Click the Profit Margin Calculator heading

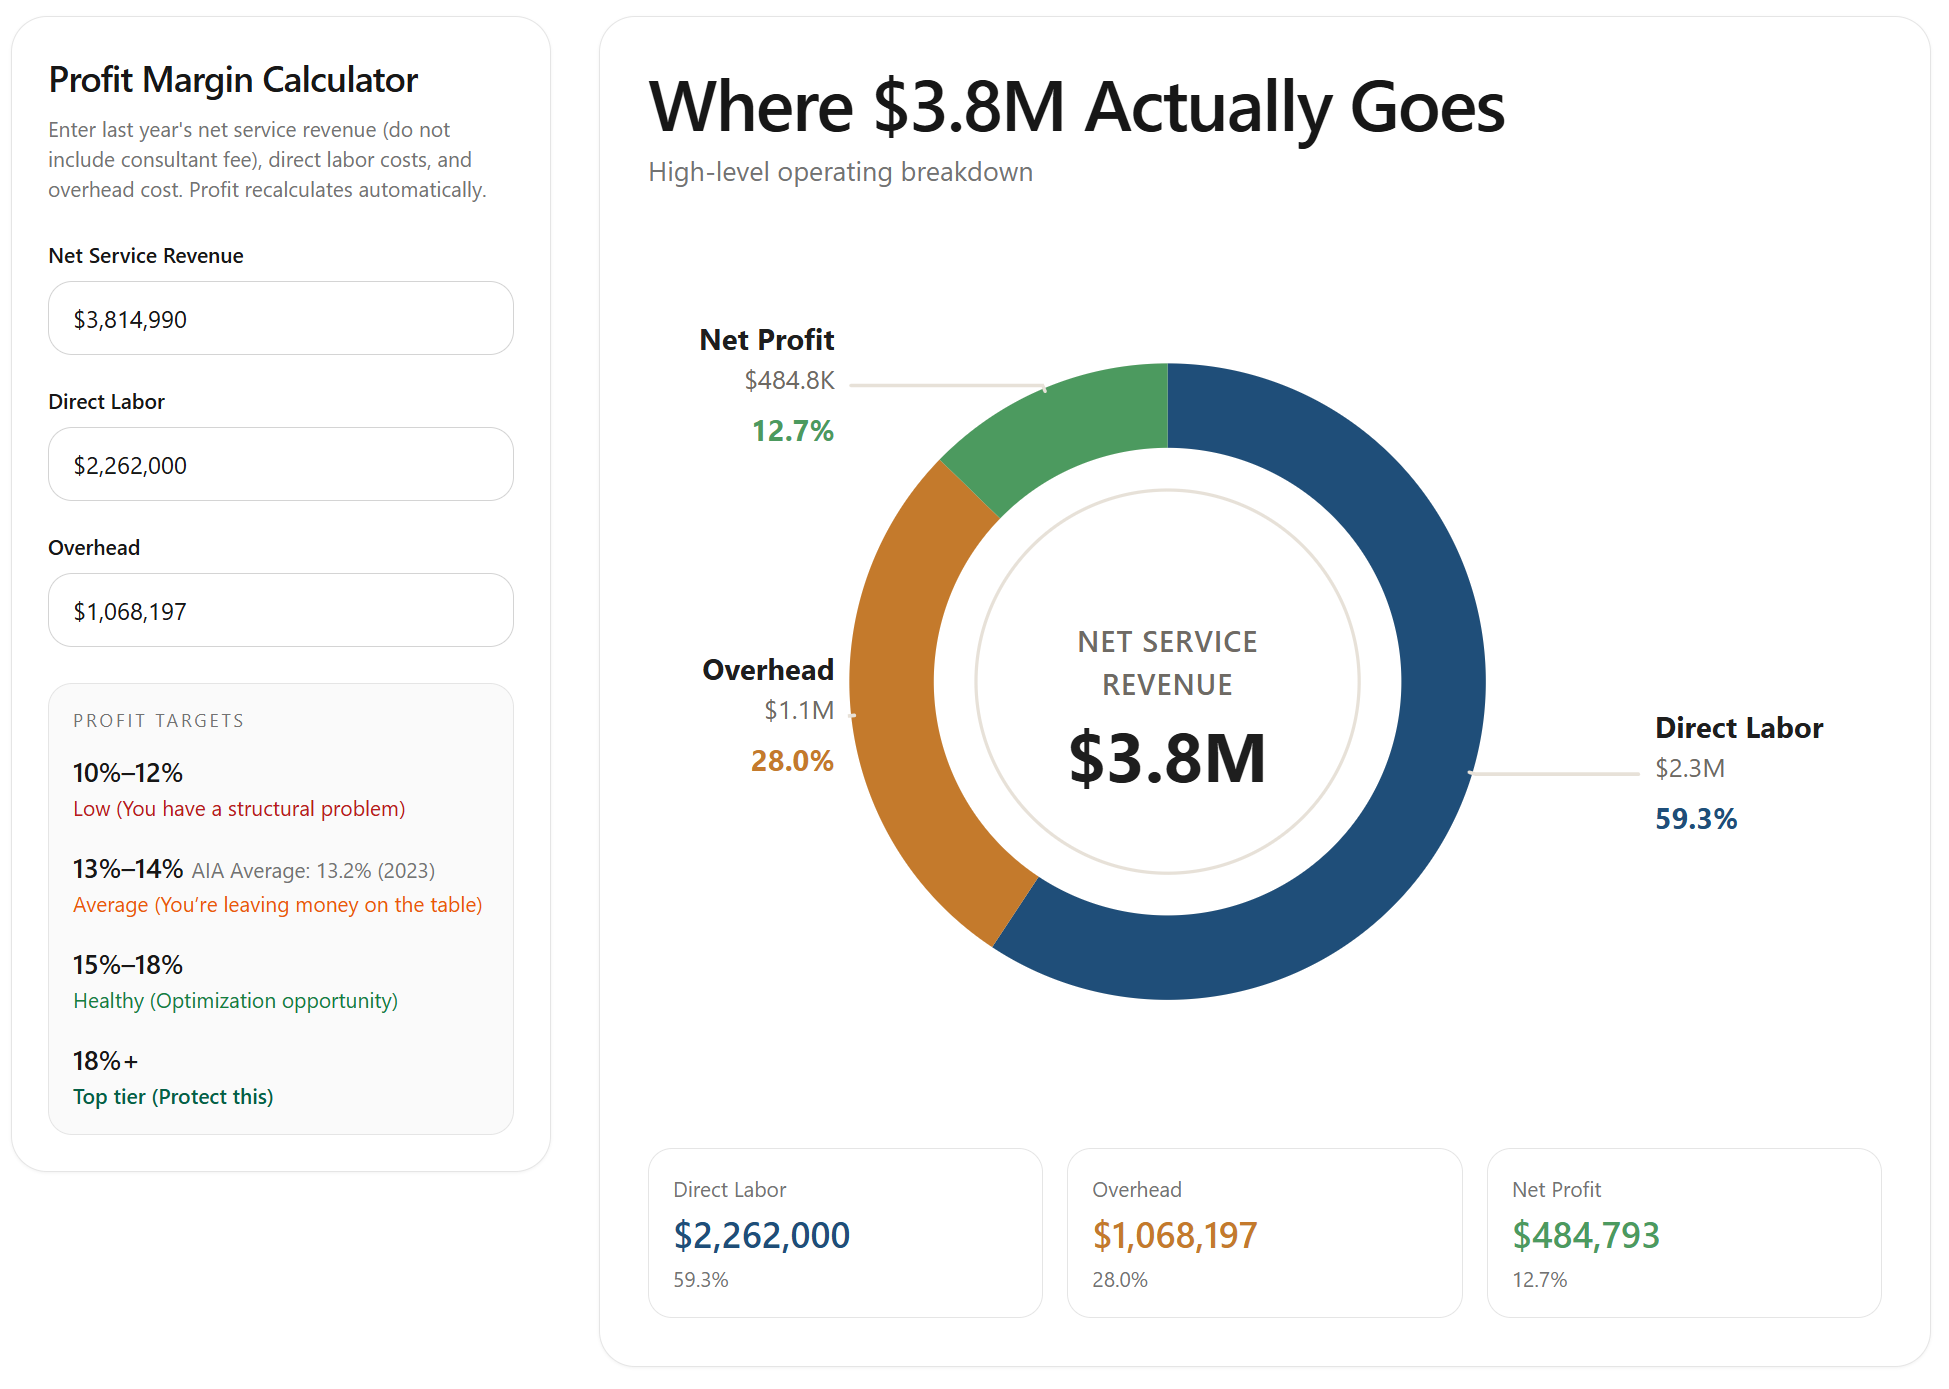pos(233,80)
